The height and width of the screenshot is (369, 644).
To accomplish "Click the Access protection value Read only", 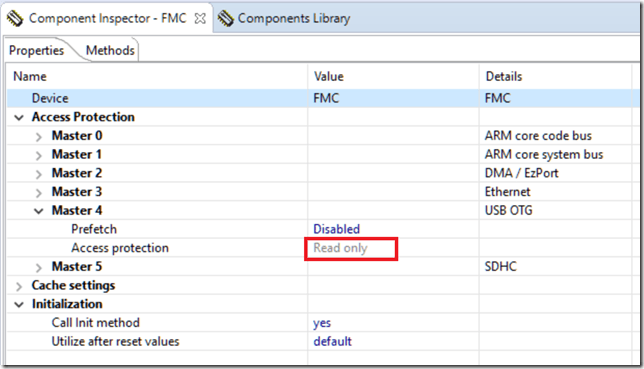I will 340,248.
